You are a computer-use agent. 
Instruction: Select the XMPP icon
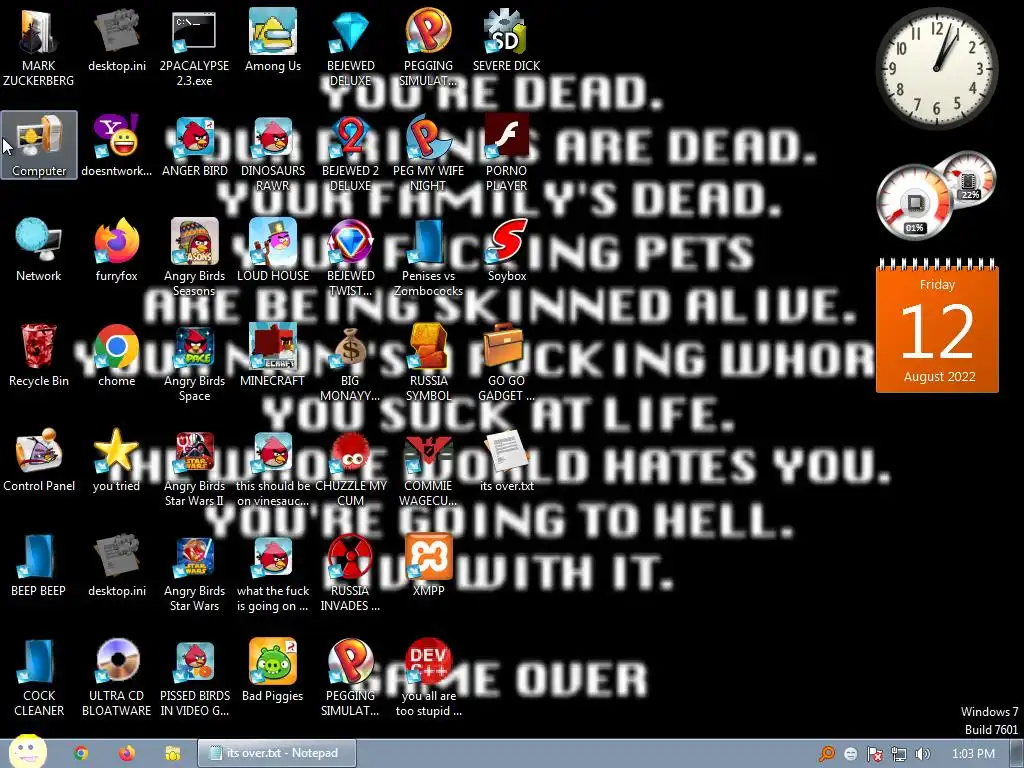point(428,566)
